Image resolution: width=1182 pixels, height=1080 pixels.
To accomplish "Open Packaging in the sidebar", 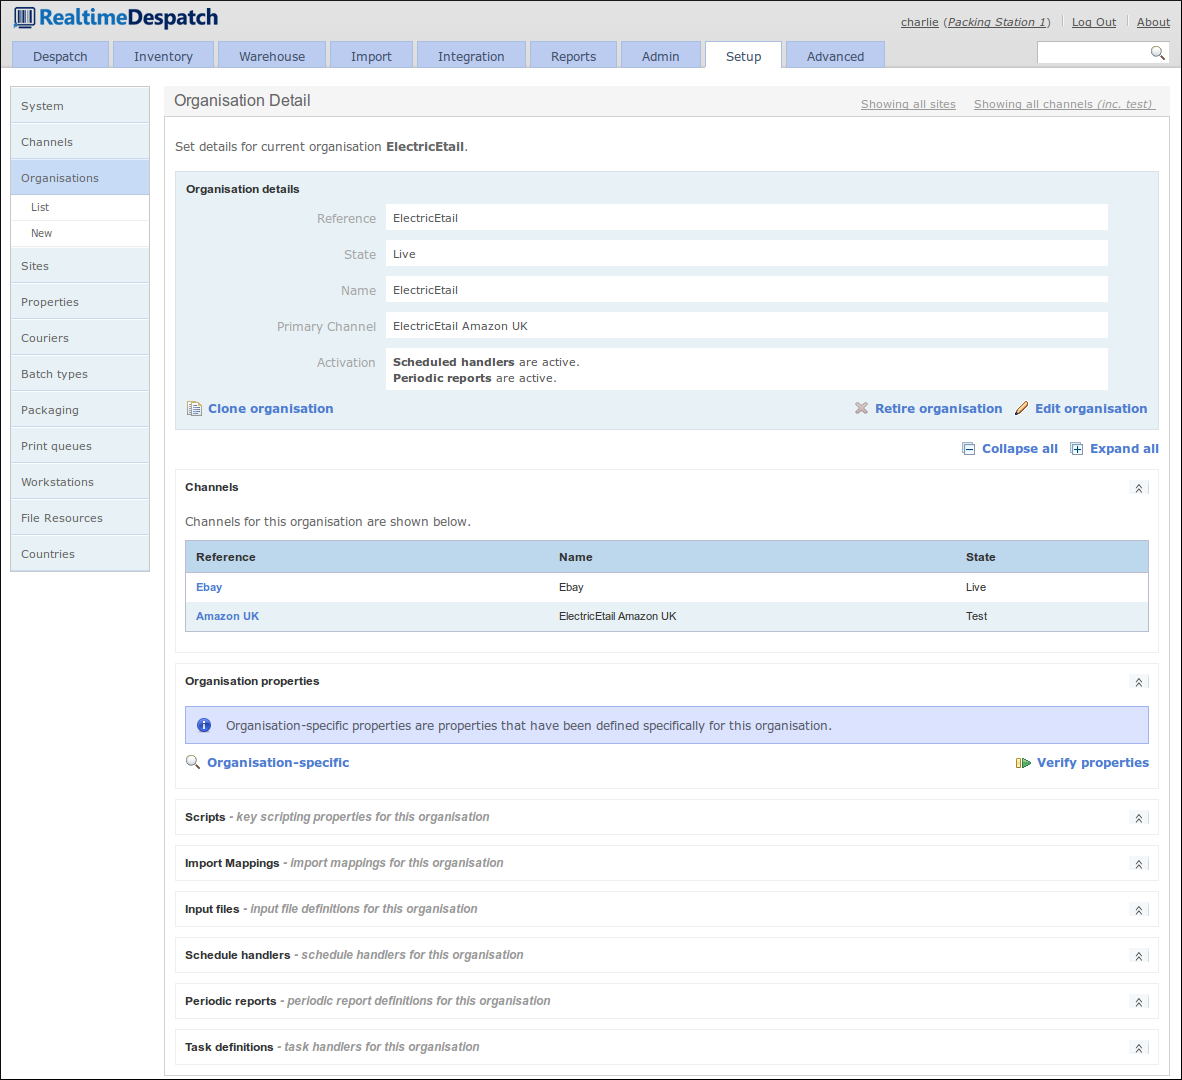I will [80, 410].
